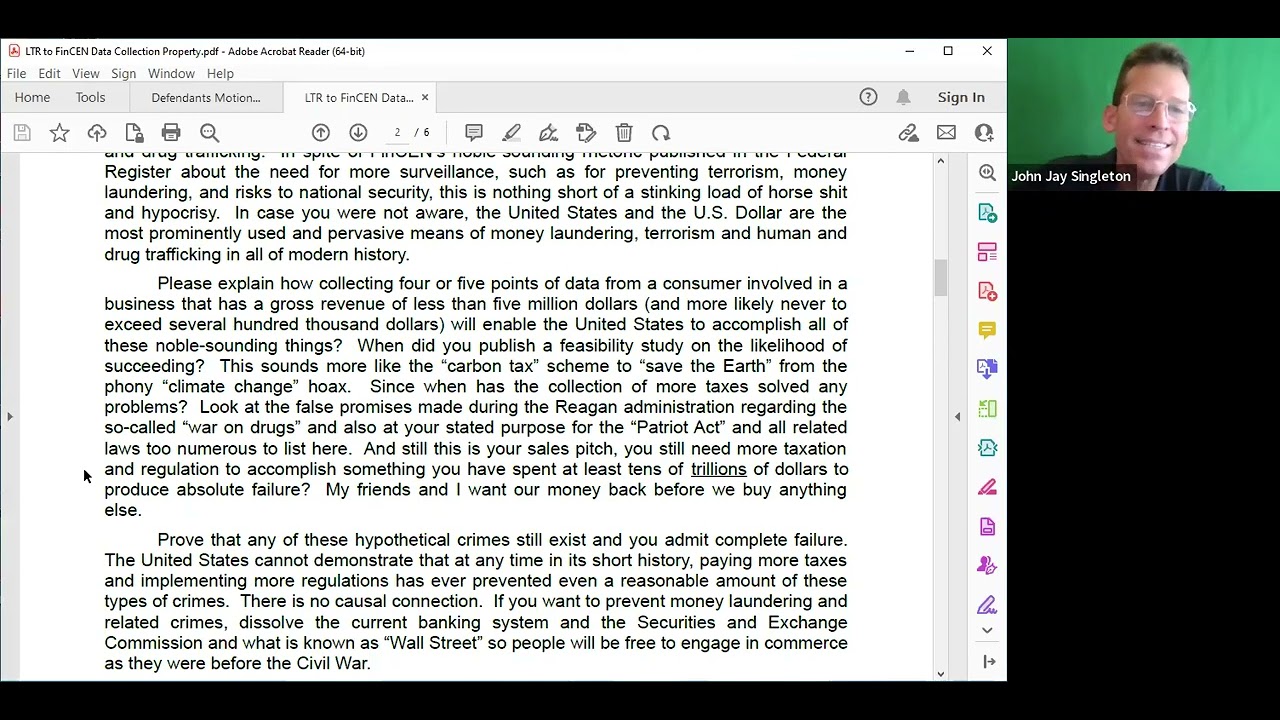The width and height of the screenshot is (1280, 720).
Task: Open Compress PDF tool in right pane
Action: (x=987, y=409)
